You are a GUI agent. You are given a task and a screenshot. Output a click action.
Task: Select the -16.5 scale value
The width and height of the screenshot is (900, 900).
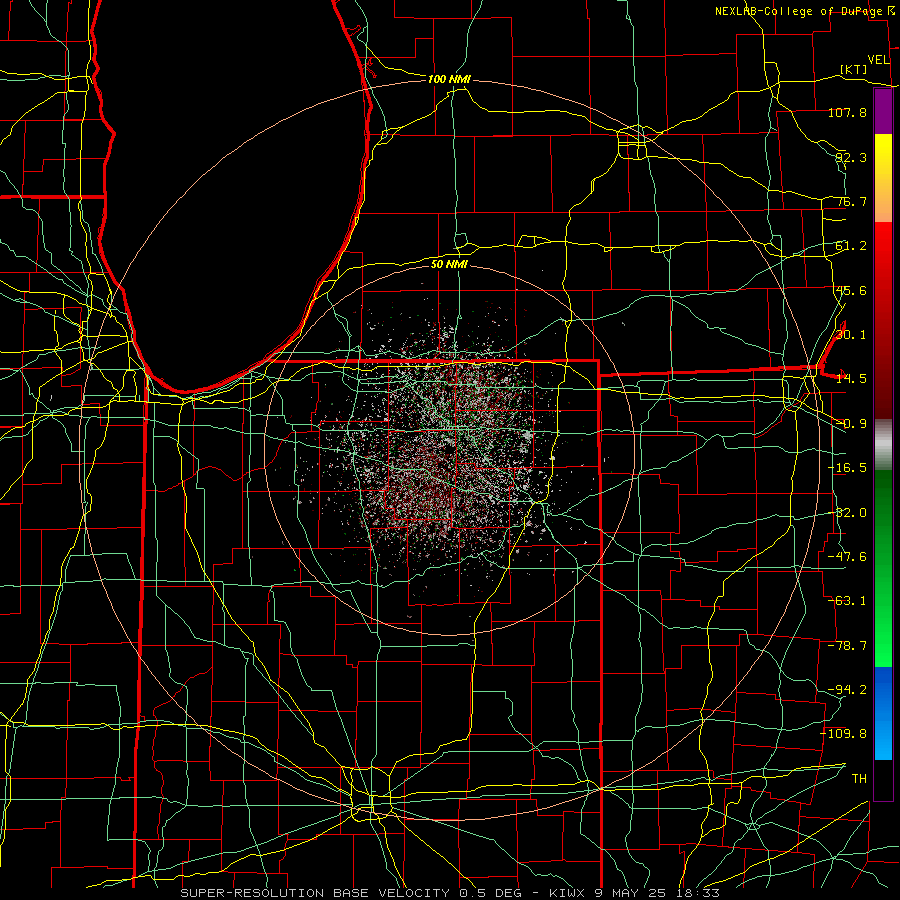(x=847, y=468)
